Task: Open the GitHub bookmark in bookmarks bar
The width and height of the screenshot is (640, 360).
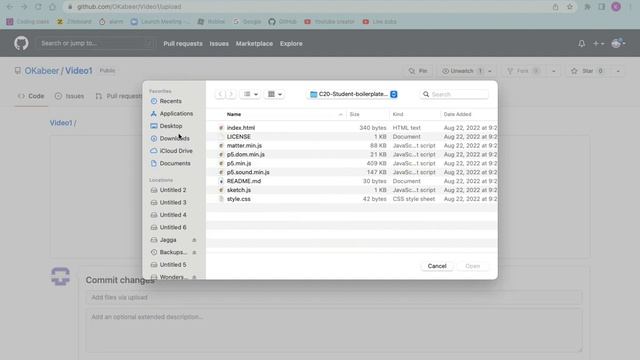Action: [282, 22]
